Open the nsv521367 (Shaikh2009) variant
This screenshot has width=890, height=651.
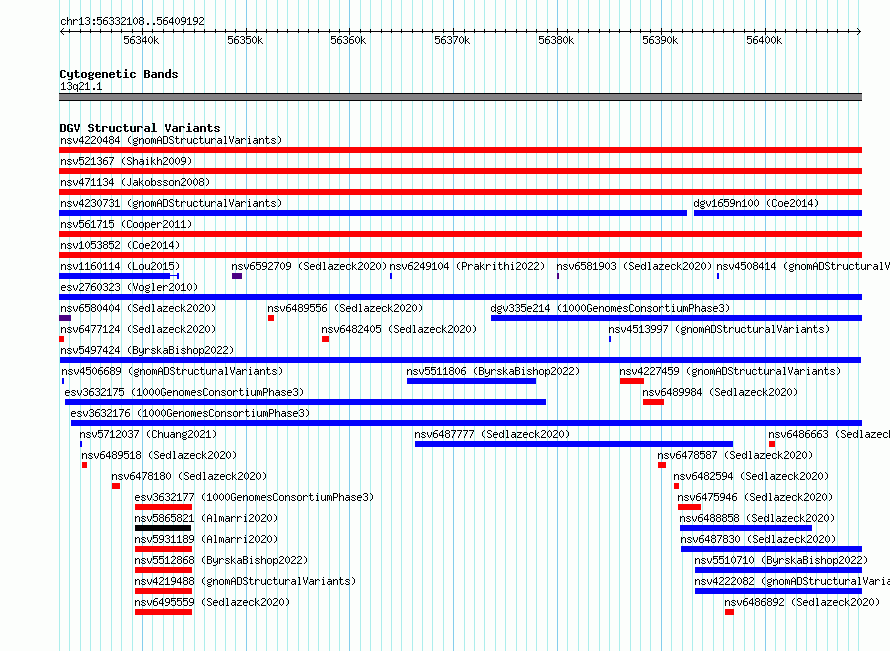click(x=126, y=161)
